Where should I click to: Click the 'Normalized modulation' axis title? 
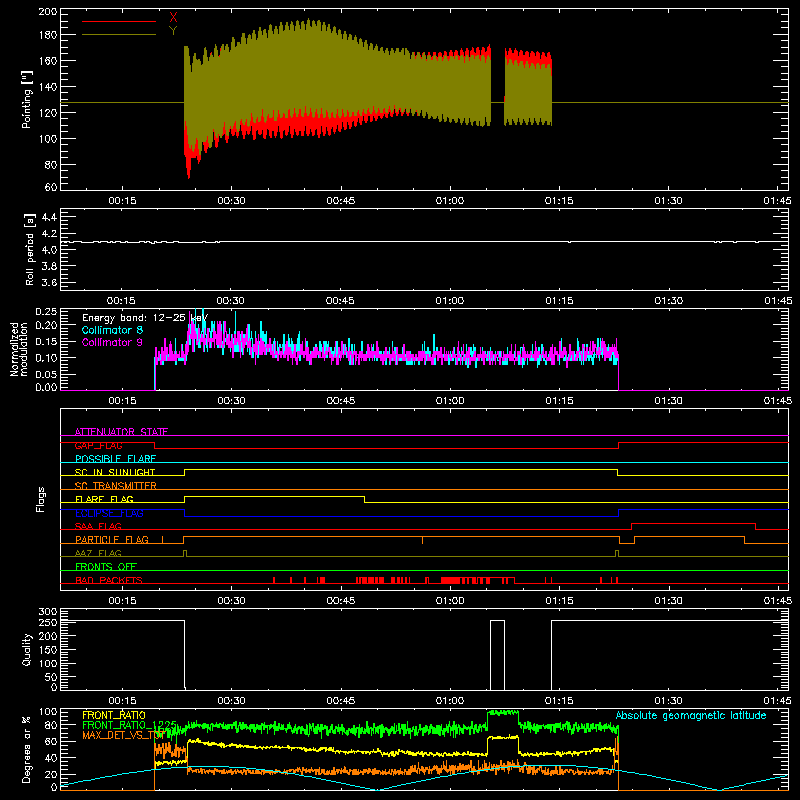click(x=19, y=349)
